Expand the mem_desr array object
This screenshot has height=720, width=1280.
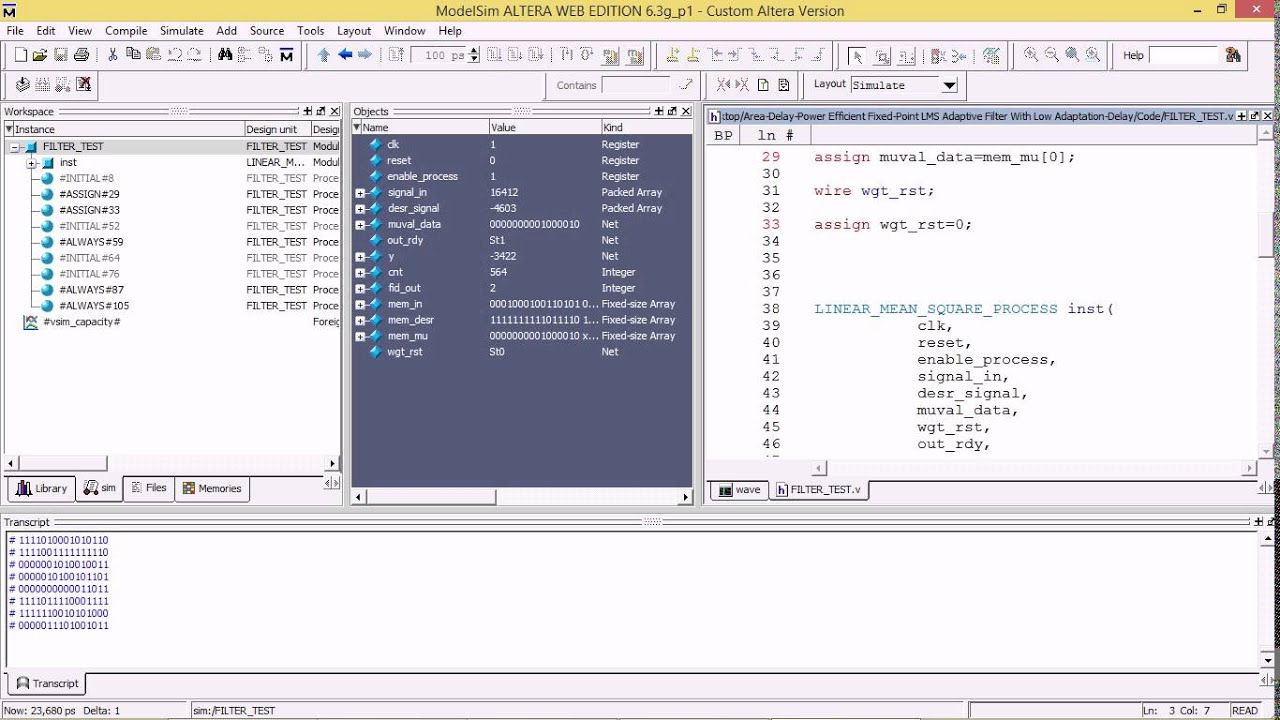(x=360, y=321)
